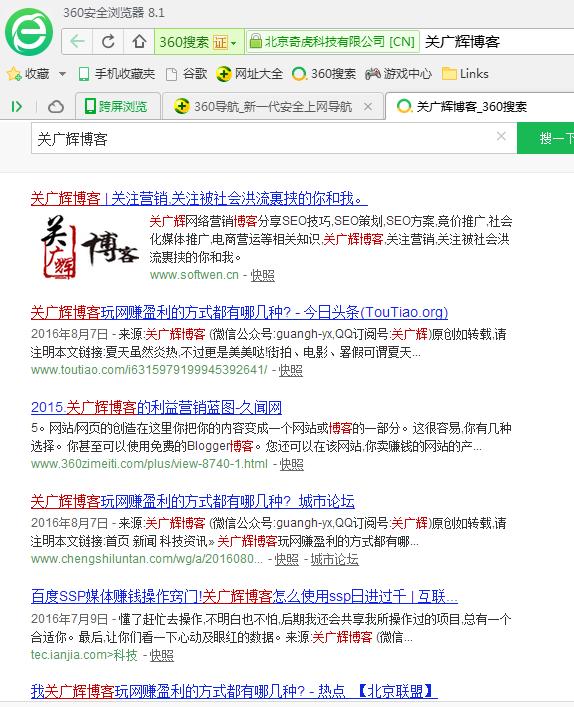Open 跨屏浏览 tab button

117,106
